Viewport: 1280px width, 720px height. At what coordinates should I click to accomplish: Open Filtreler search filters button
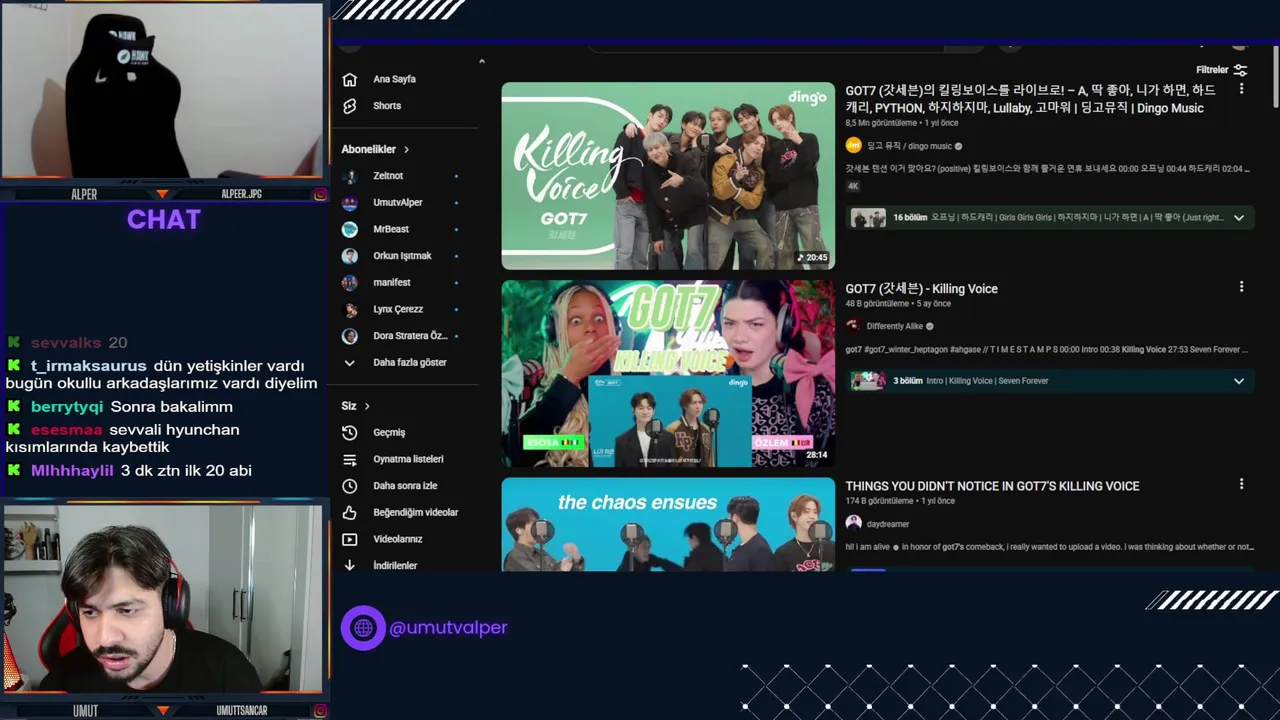click(x=1221, y=70)
